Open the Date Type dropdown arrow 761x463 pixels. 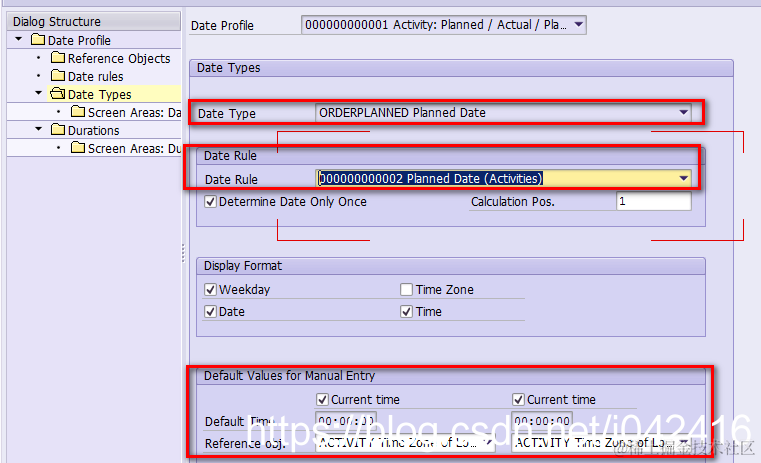[x=683, y=113]
